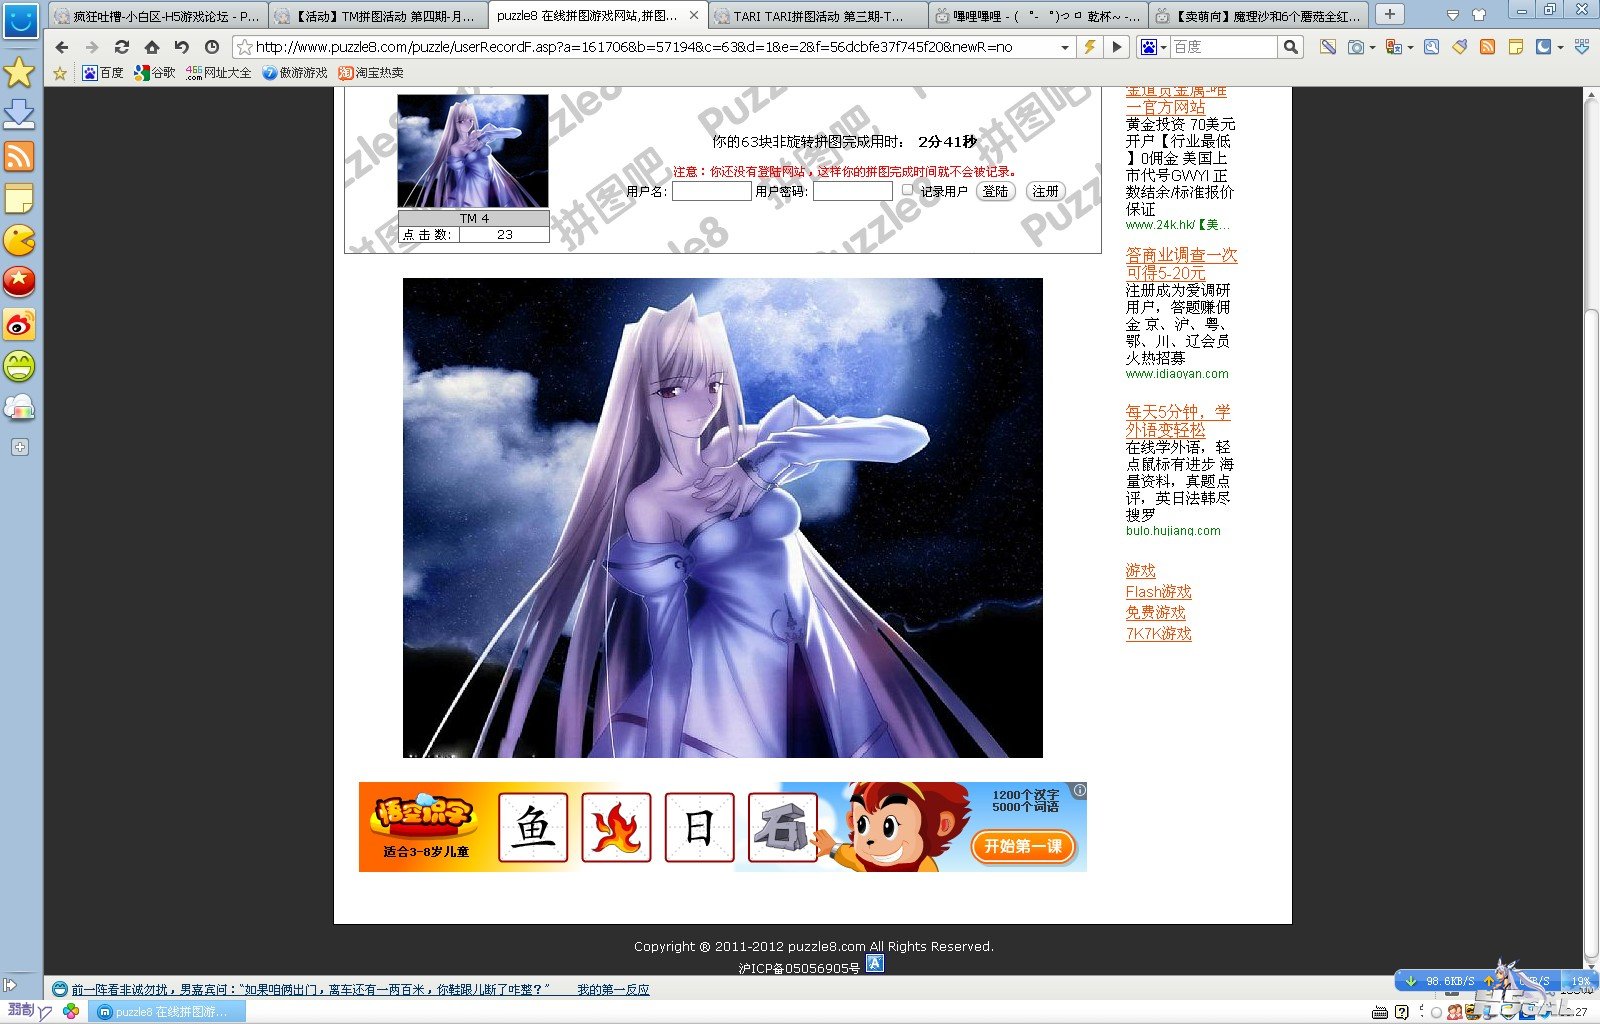Click the 用户密码 password input field
Screen dimensions: 1600x1024
click(x=853, y=191)
